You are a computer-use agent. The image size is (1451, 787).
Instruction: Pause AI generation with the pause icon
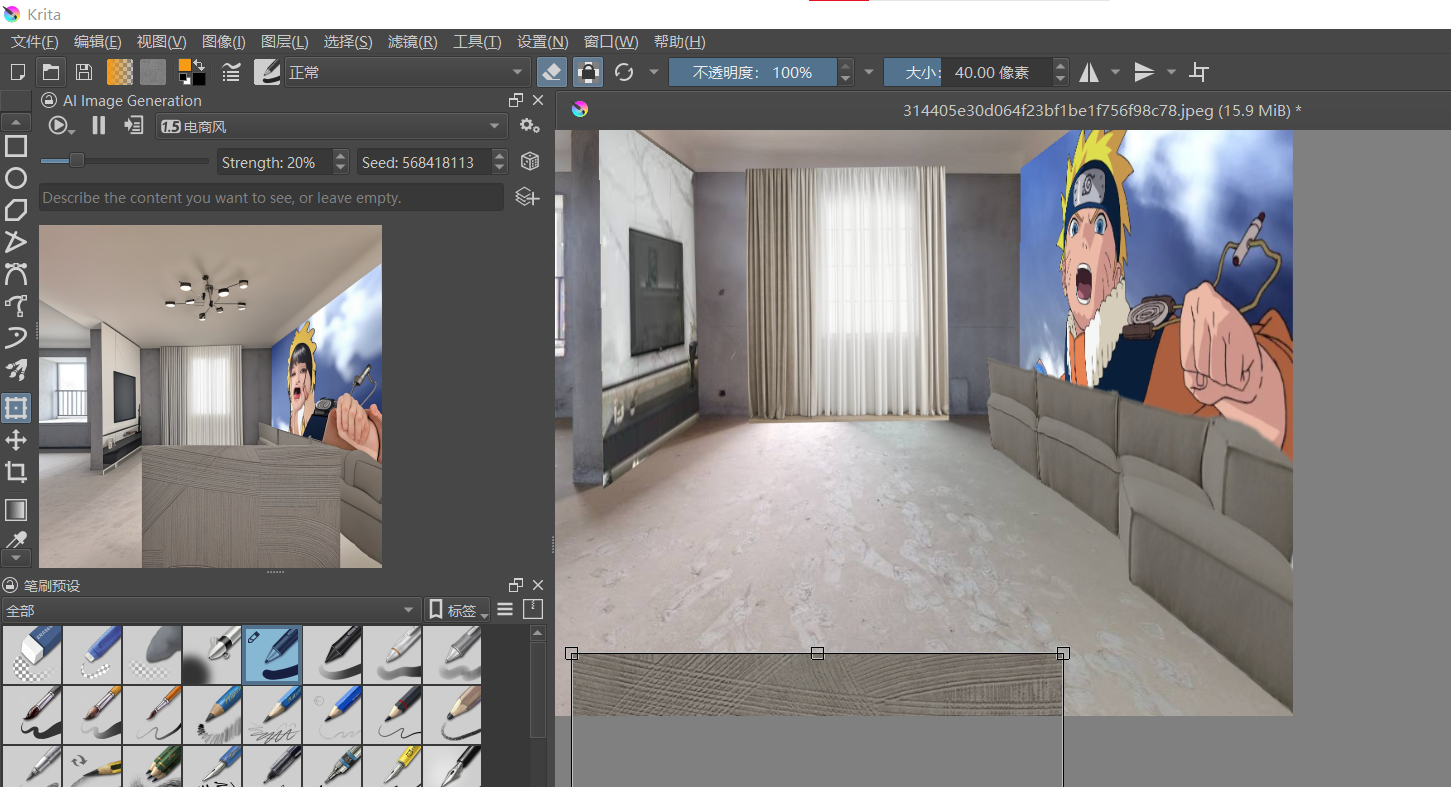click(99, 126)
